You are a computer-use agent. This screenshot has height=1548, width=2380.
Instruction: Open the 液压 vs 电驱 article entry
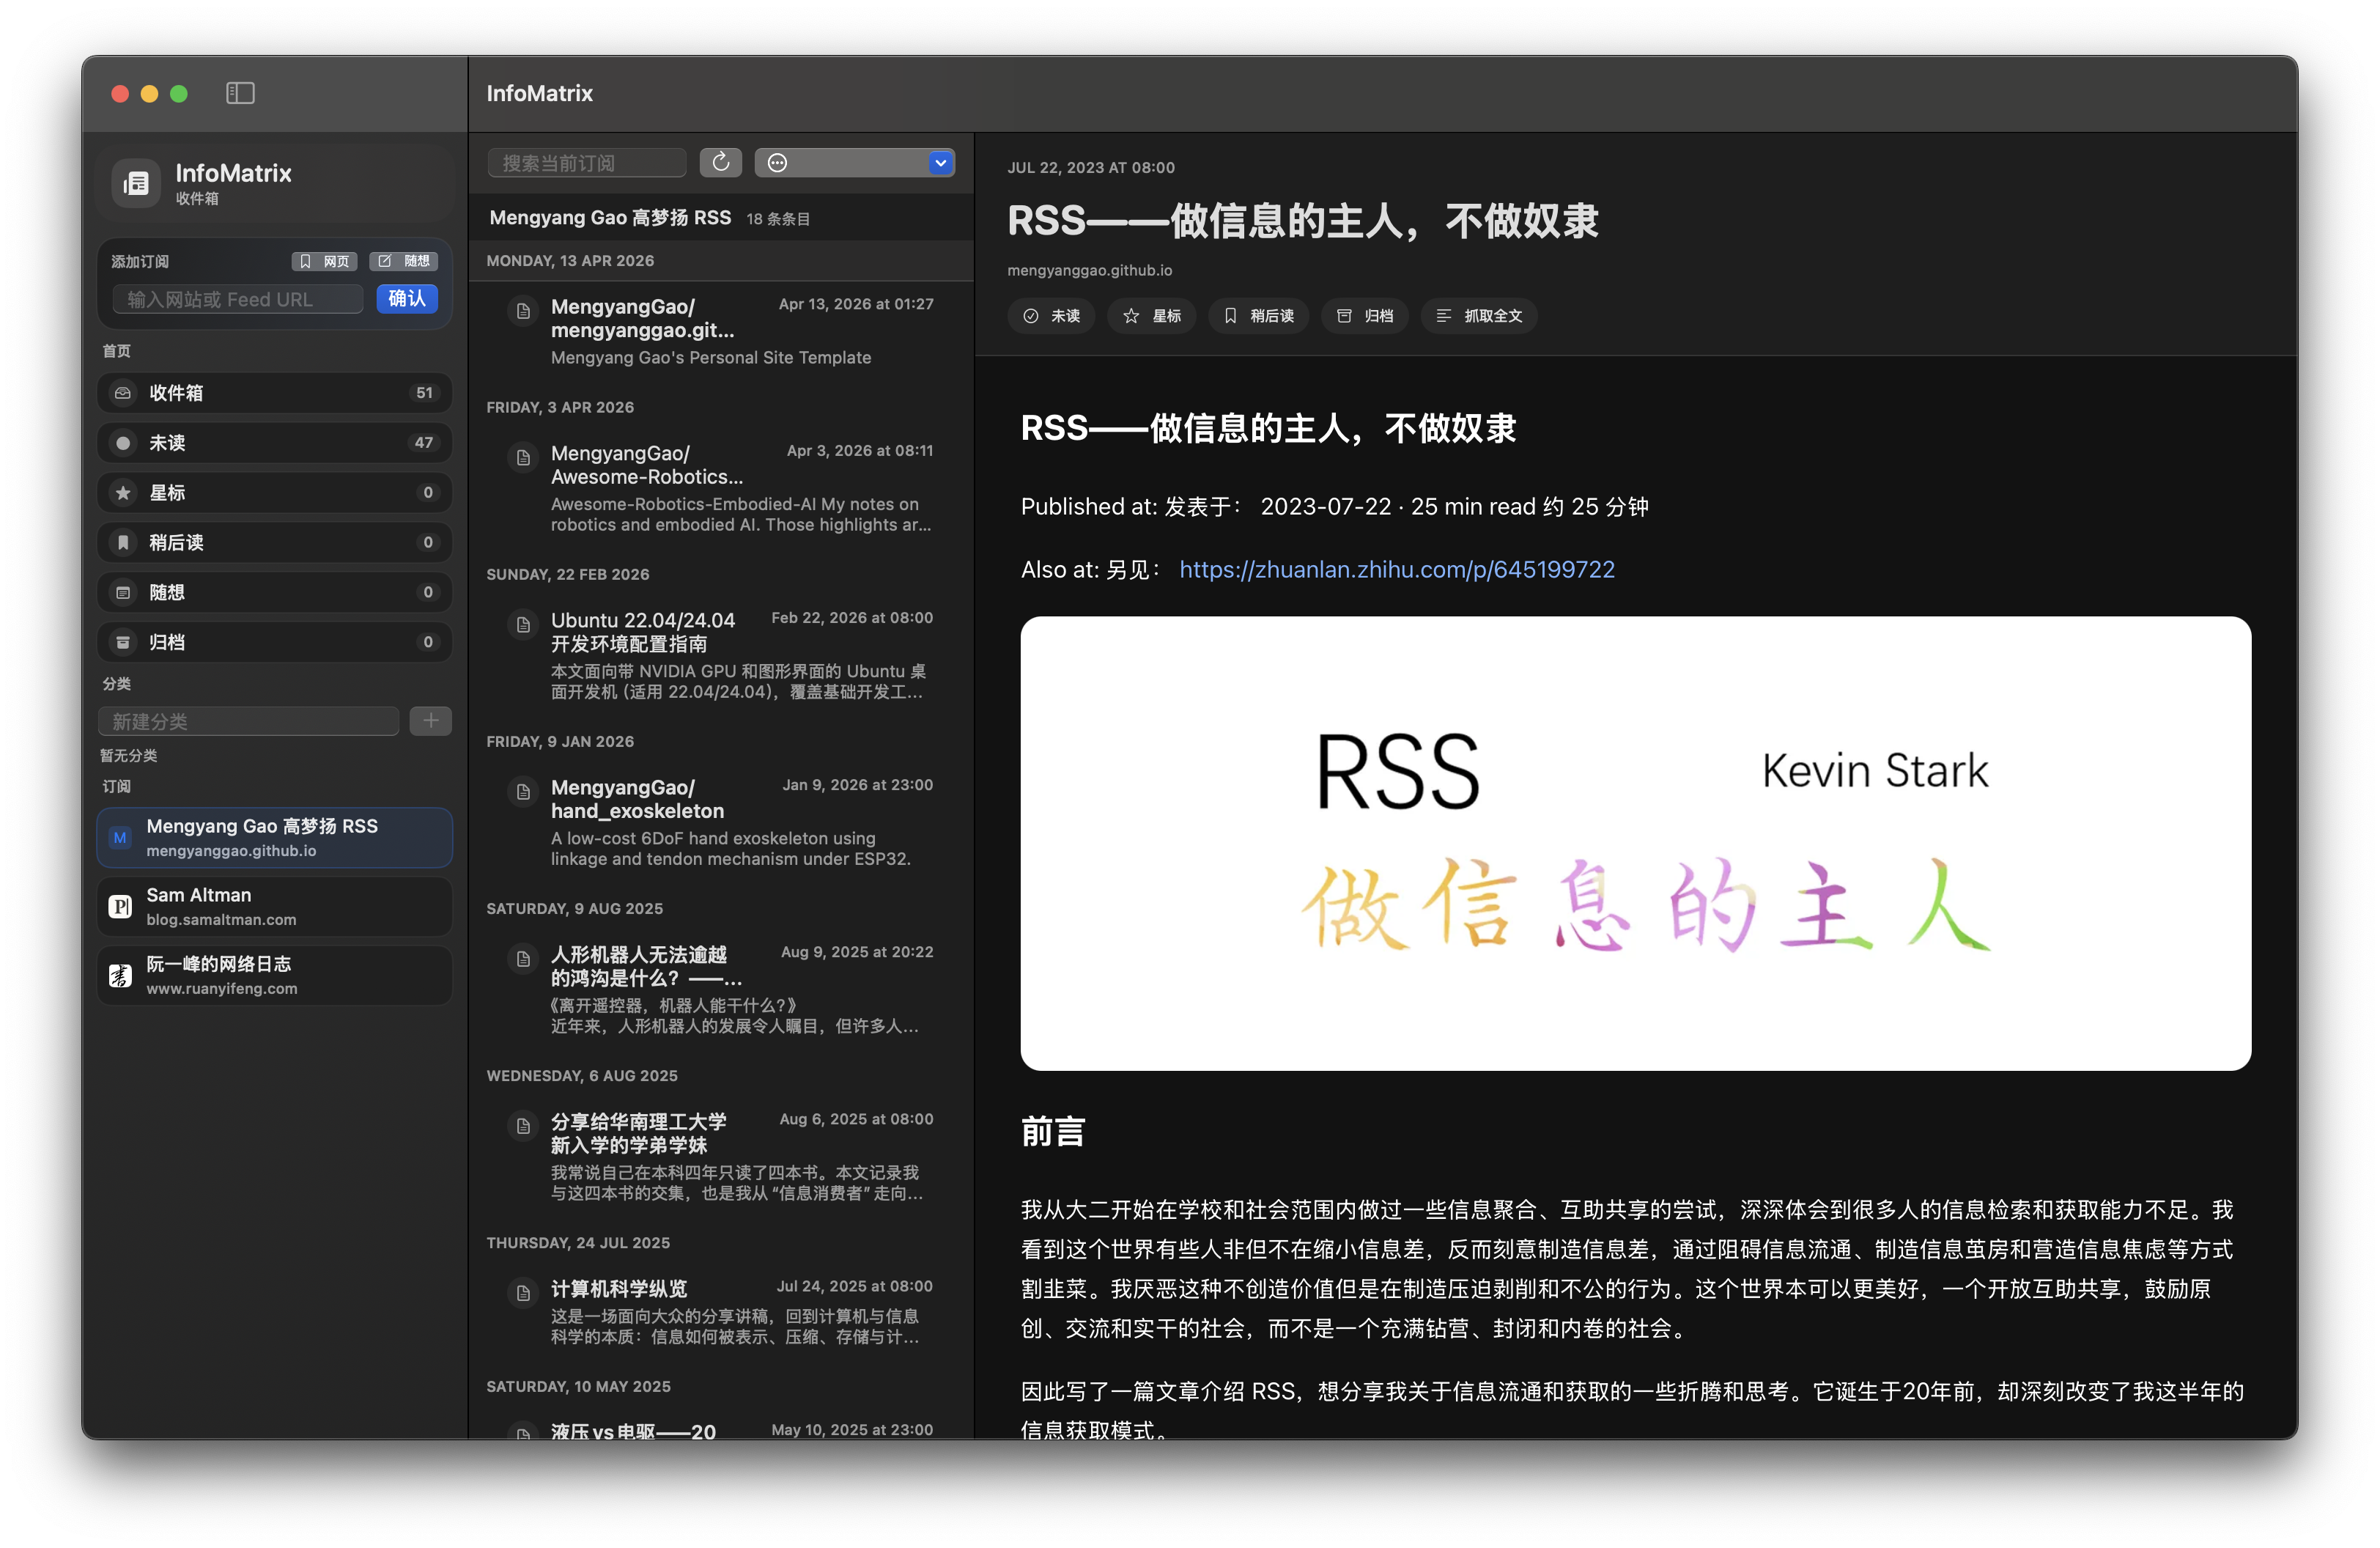click(x=721, y=1428)
